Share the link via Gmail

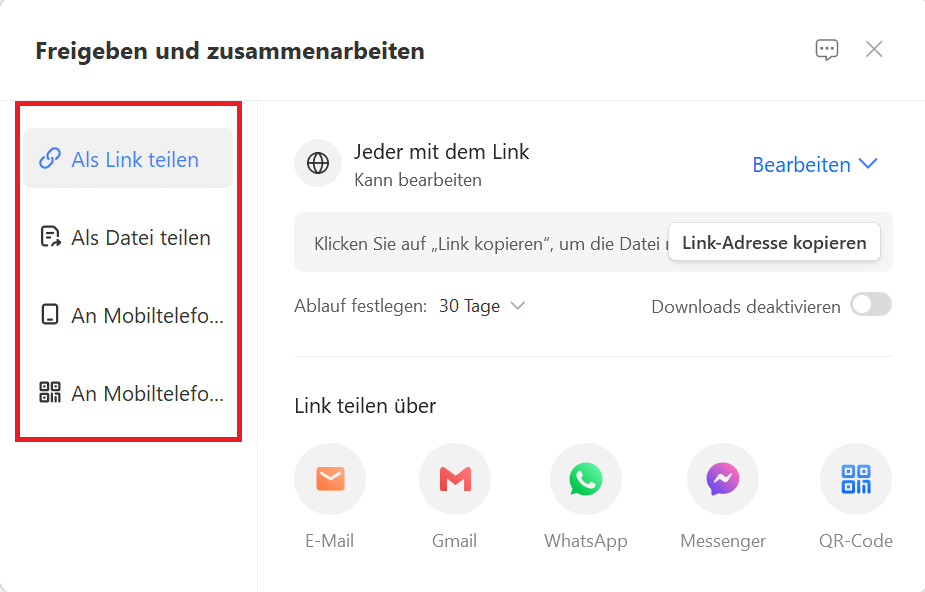coord(455,479)
